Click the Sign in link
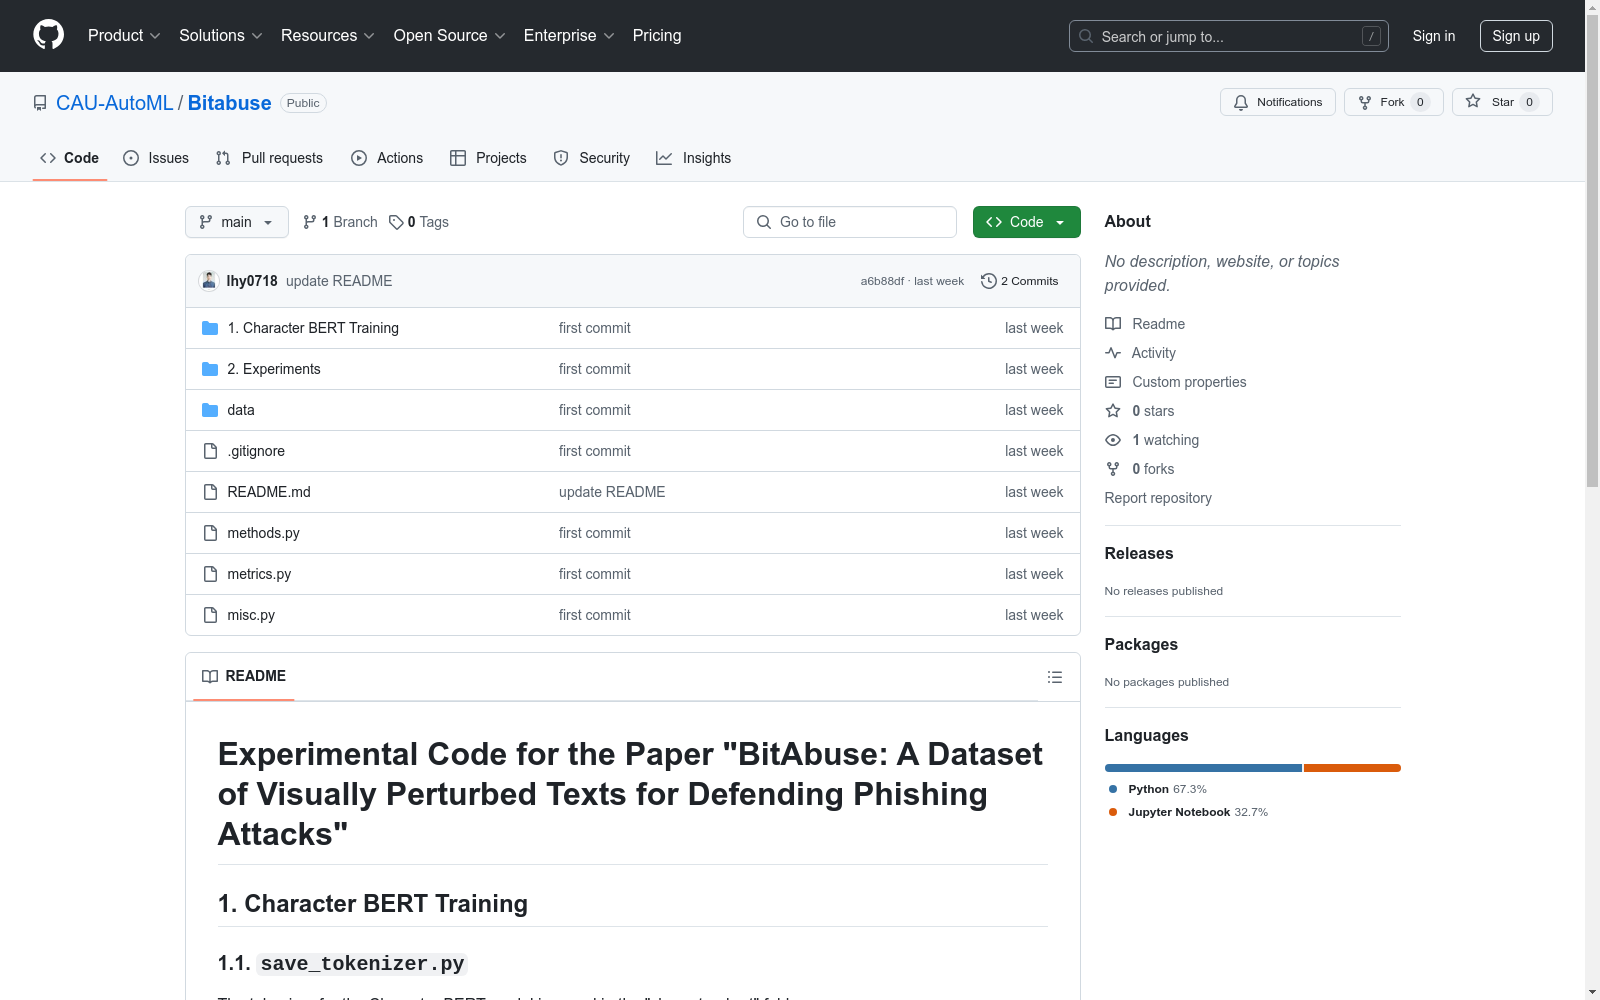The height and width of the screenshot is (1000, 1600). click(x=1434, y=36)
